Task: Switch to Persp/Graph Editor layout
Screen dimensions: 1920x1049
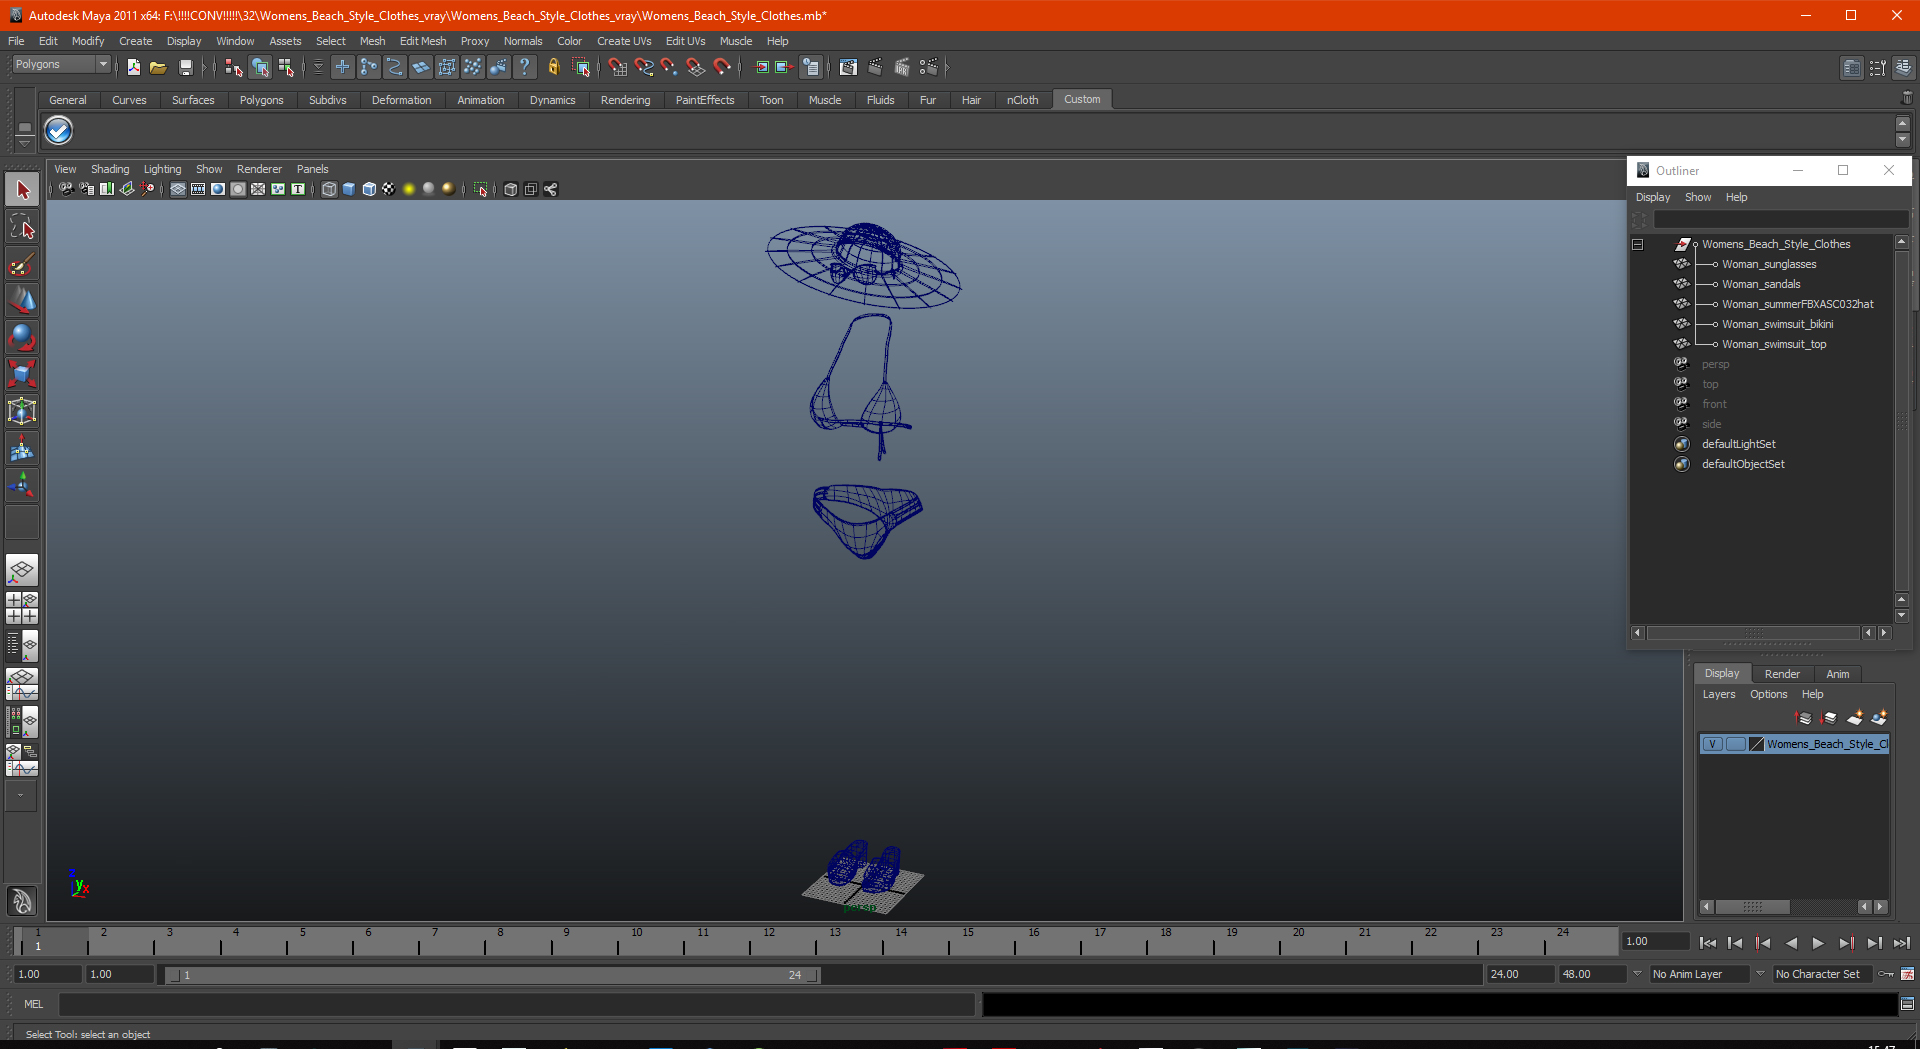Action: [22, 684]
